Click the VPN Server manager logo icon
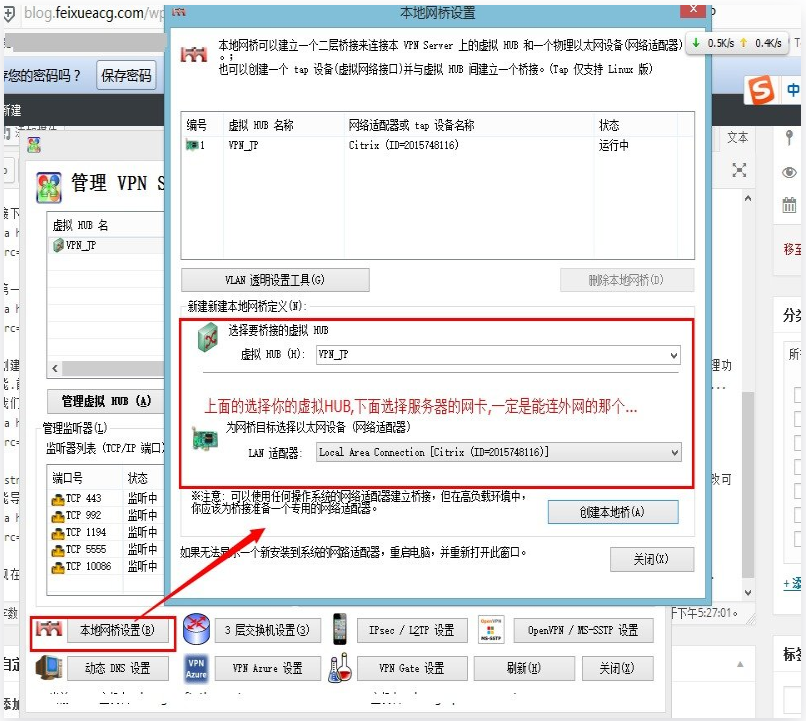Screen dimensions: 806x721 click(x=49, y=187)
